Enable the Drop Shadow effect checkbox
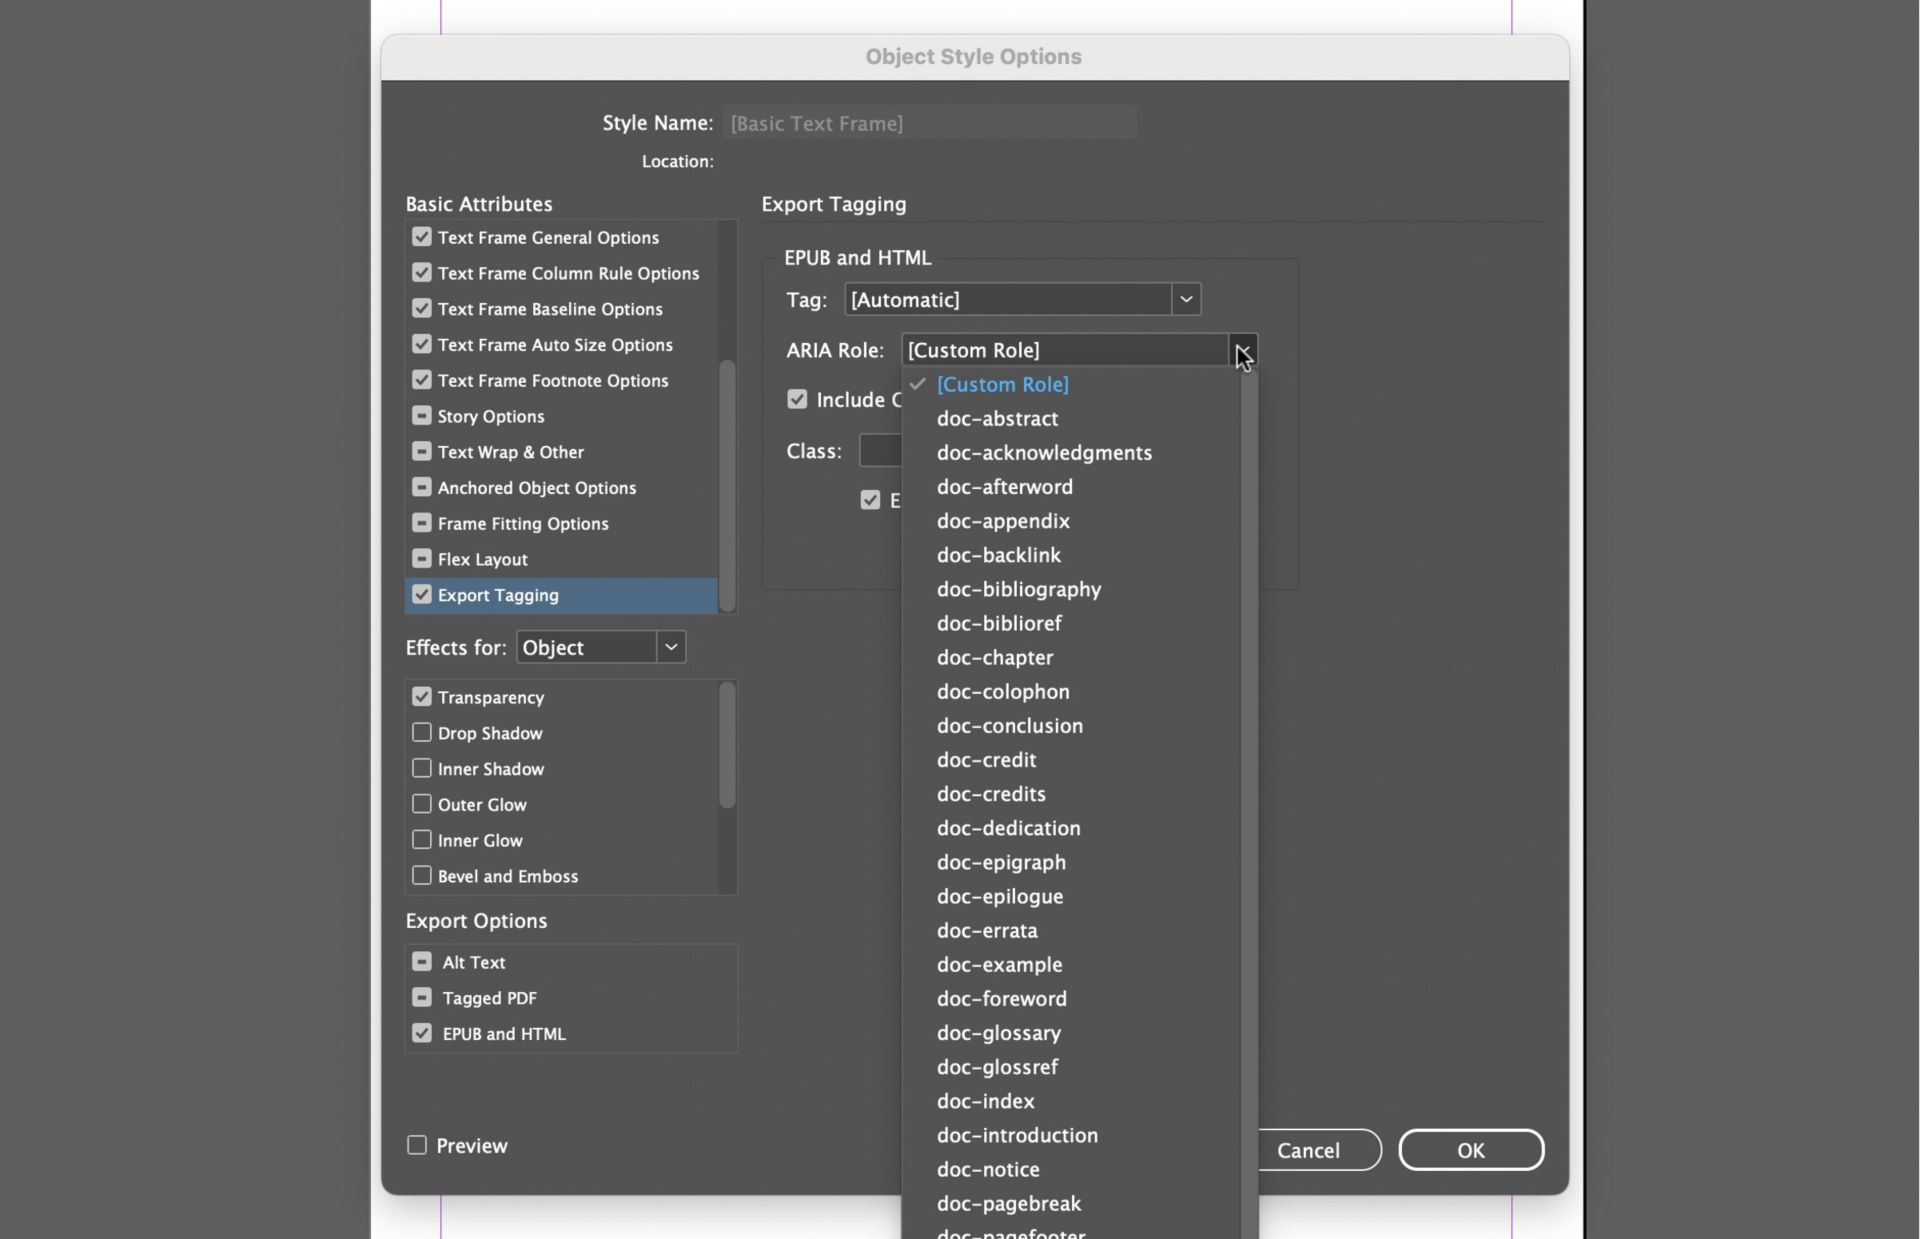Viewport: 1920px width, 1239px height. point(422,733)
